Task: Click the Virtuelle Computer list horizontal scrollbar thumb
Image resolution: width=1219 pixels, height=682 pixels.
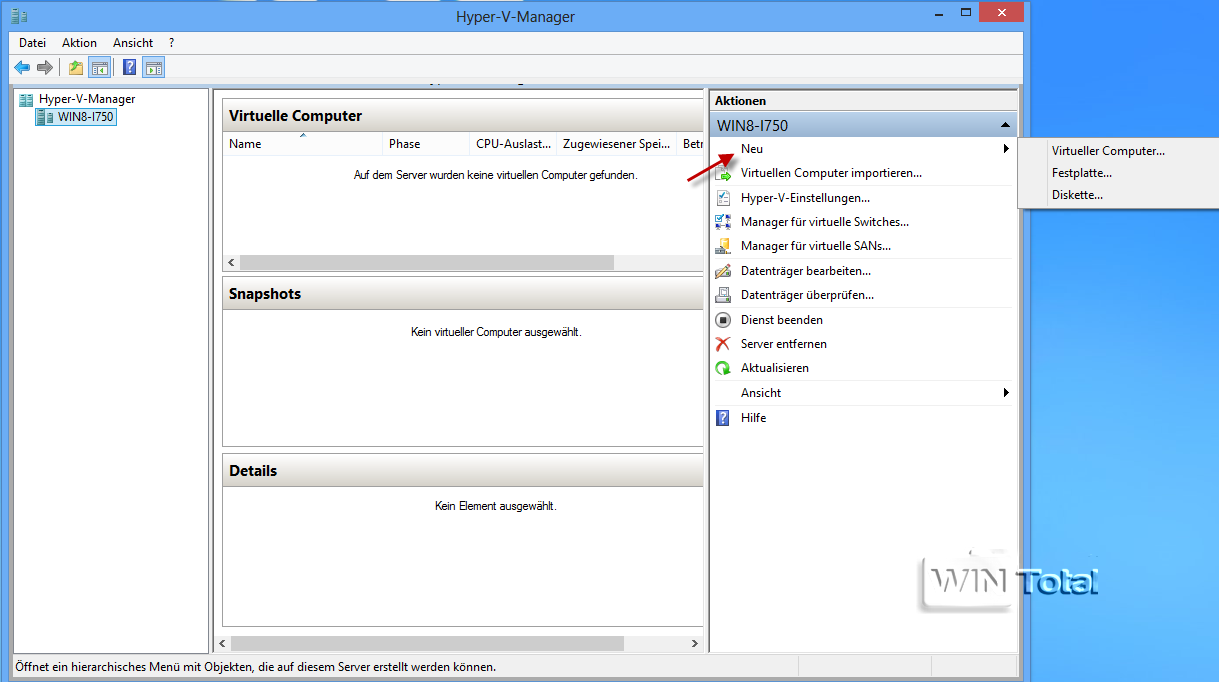Action: 426,262
